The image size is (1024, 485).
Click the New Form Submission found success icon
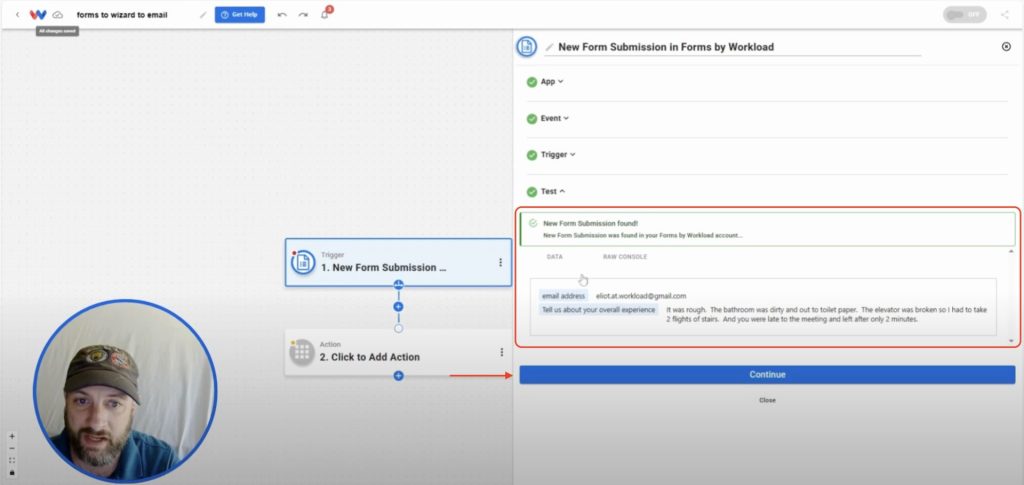[x=533, y=223]
